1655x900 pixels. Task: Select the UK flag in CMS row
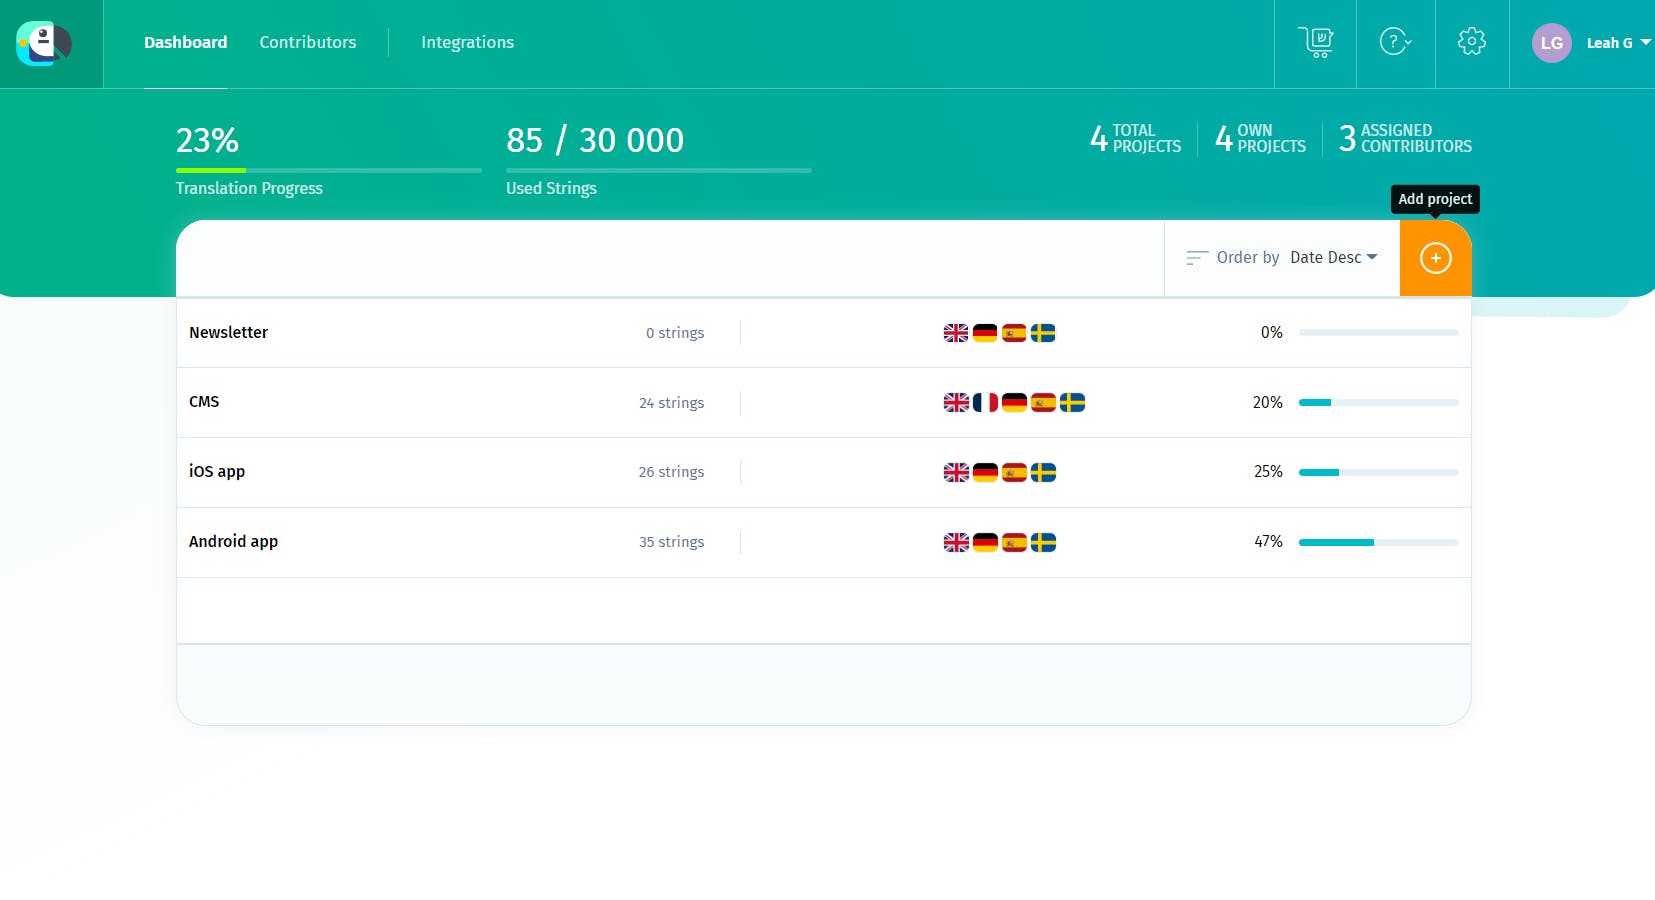tap(956, 402)
